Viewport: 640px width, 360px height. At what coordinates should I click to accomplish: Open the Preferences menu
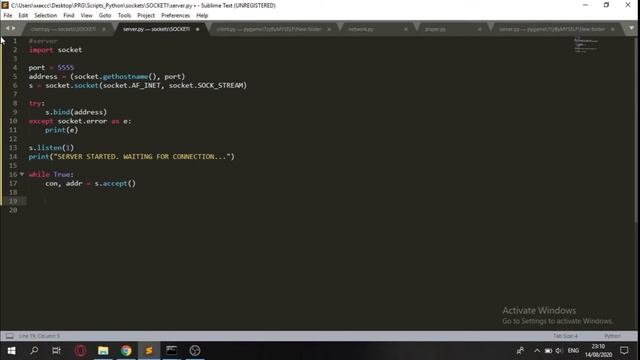coord(176,16)
